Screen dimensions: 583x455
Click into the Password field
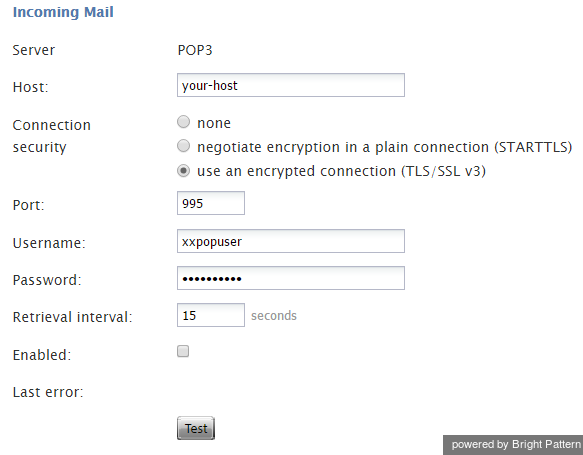[x=291, y=278]
